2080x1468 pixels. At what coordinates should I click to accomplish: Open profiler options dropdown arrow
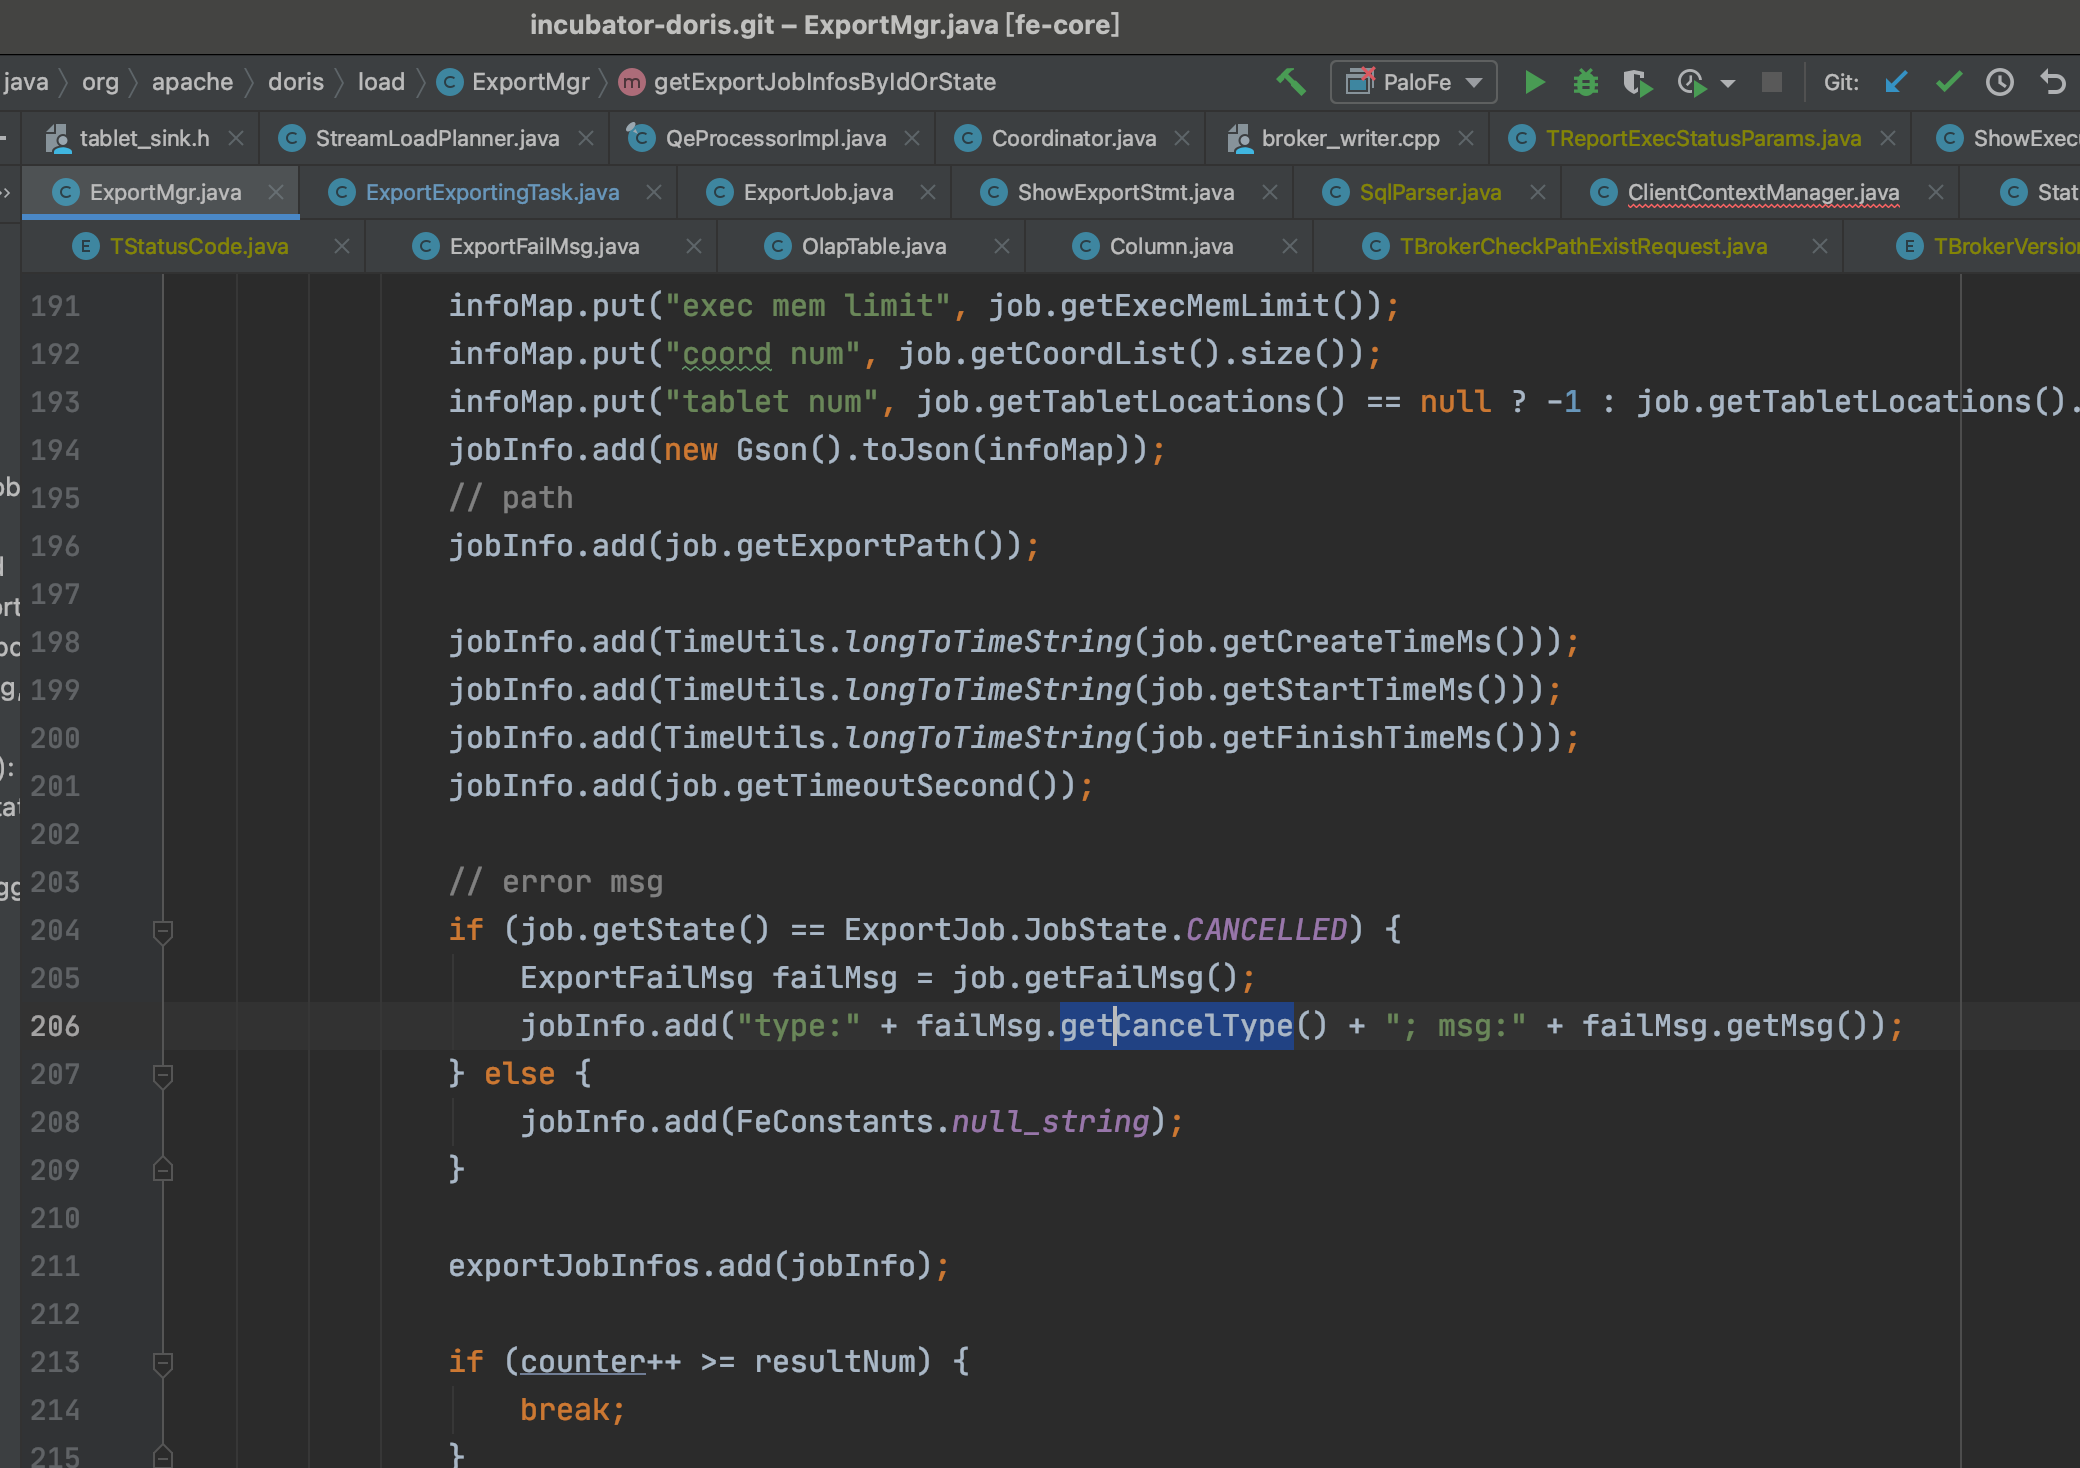(x=1728, y=83)
